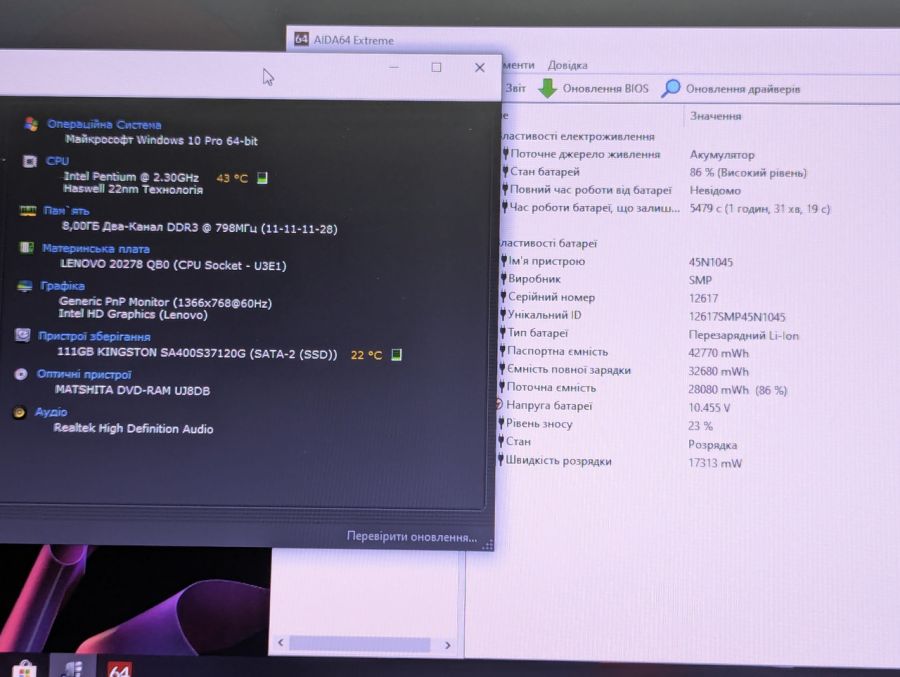
Task: Click the CPU chip icon
Action: click(30, 161)
